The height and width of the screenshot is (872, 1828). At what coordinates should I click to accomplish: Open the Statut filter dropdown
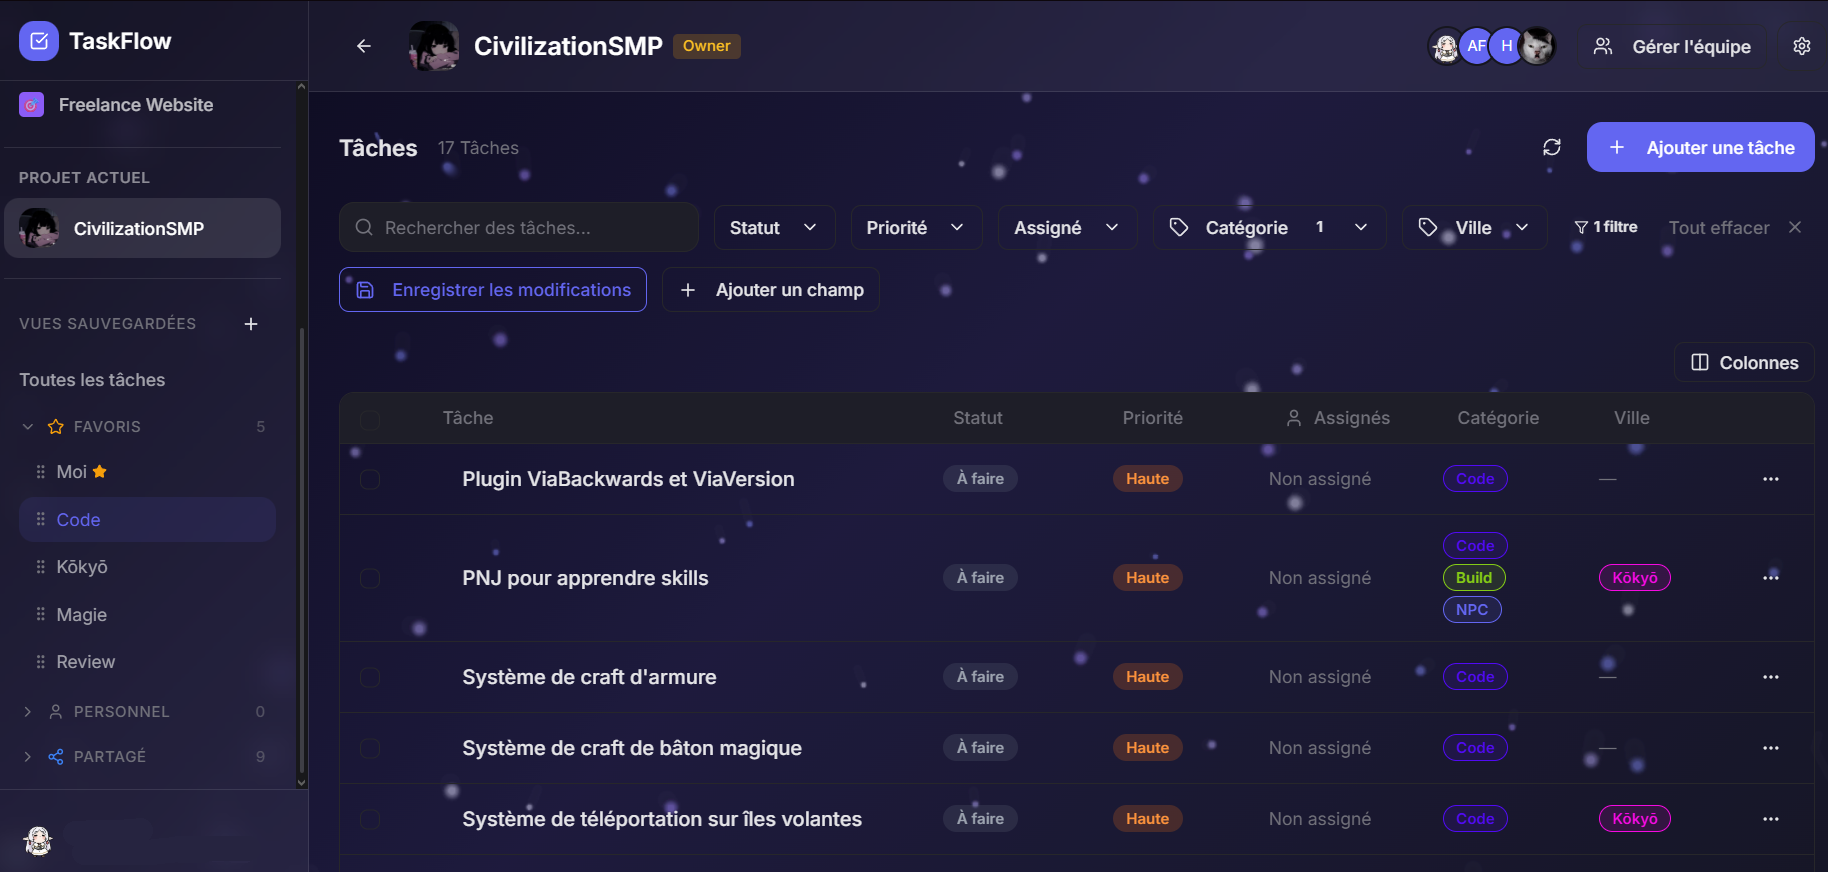pos(774,227)
